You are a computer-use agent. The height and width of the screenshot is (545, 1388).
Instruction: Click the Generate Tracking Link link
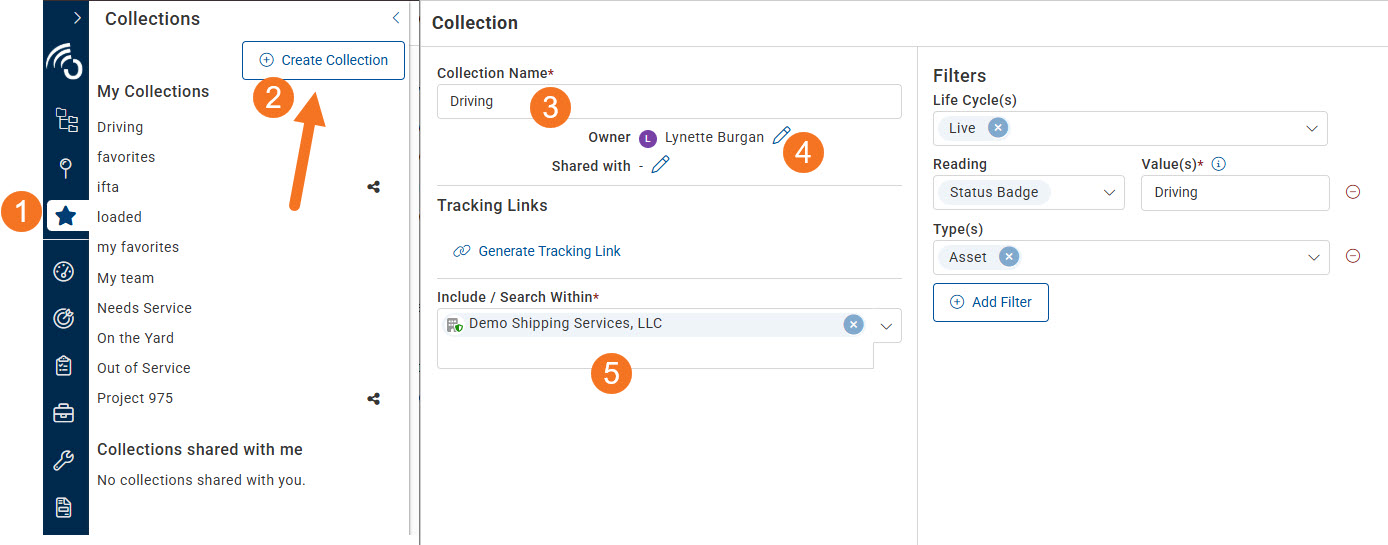pyautogui.click(x=549, y=251)
